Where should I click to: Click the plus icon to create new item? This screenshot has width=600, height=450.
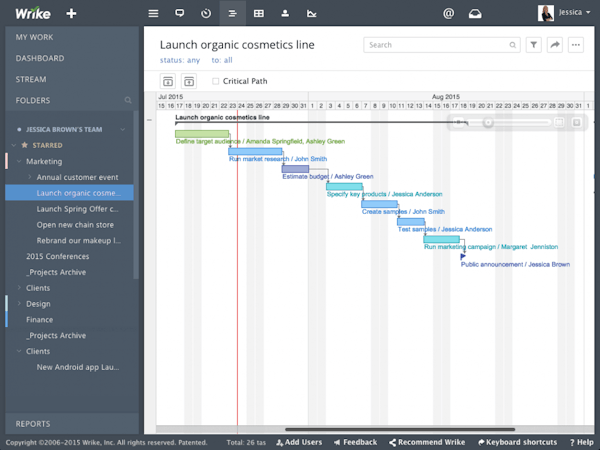71,14
